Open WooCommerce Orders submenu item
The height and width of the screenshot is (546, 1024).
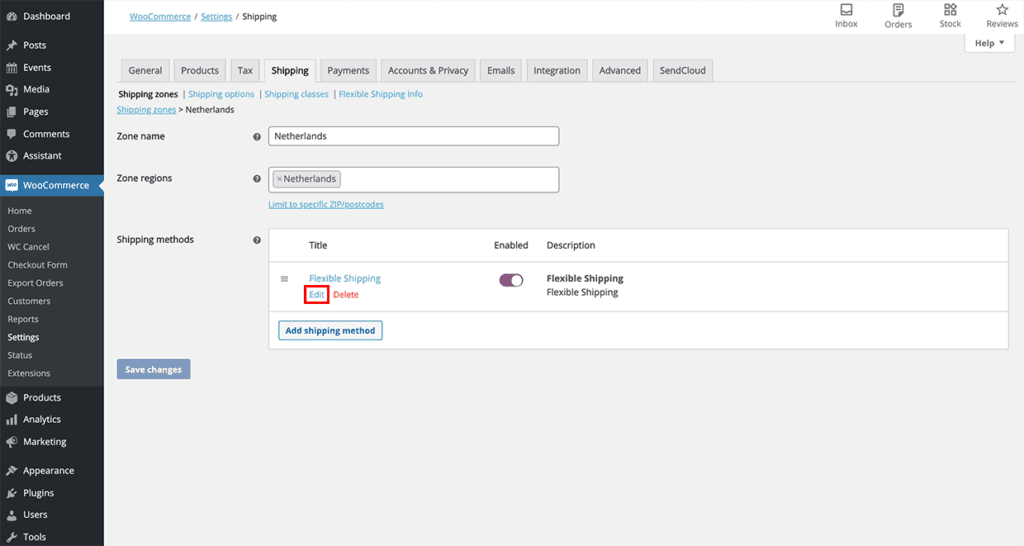[x=22, y=229]
